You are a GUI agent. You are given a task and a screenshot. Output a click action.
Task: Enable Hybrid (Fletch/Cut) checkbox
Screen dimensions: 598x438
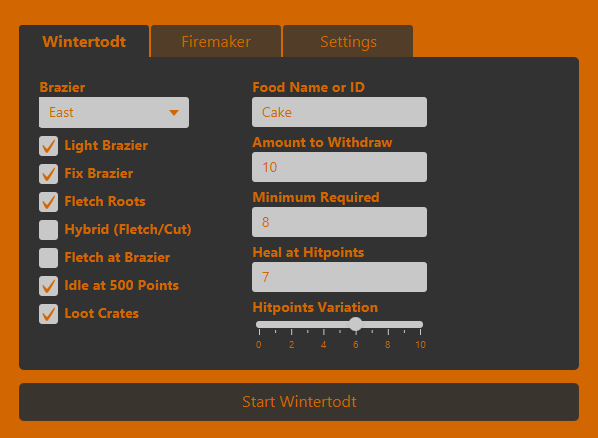(x=48, y=230)
